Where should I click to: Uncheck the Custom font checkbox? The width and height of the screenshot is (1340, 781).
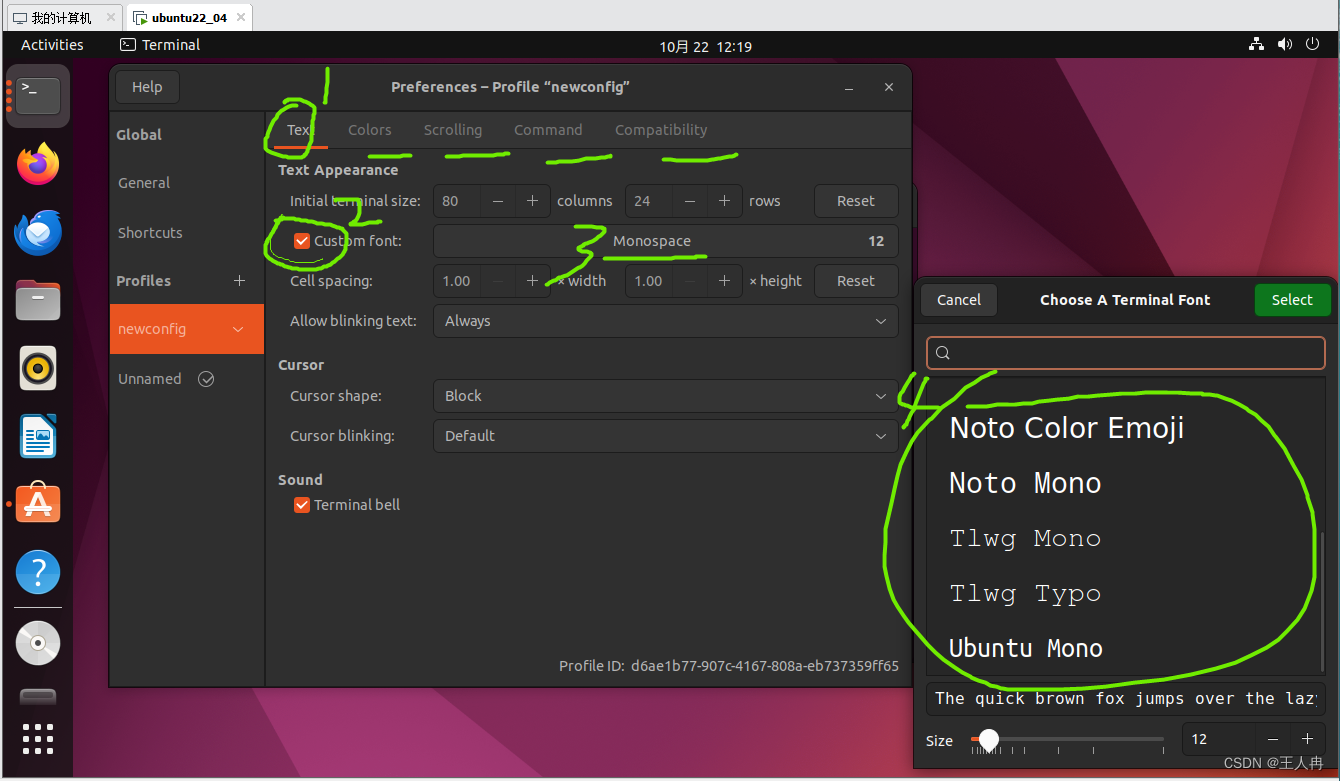pos(302,241)
